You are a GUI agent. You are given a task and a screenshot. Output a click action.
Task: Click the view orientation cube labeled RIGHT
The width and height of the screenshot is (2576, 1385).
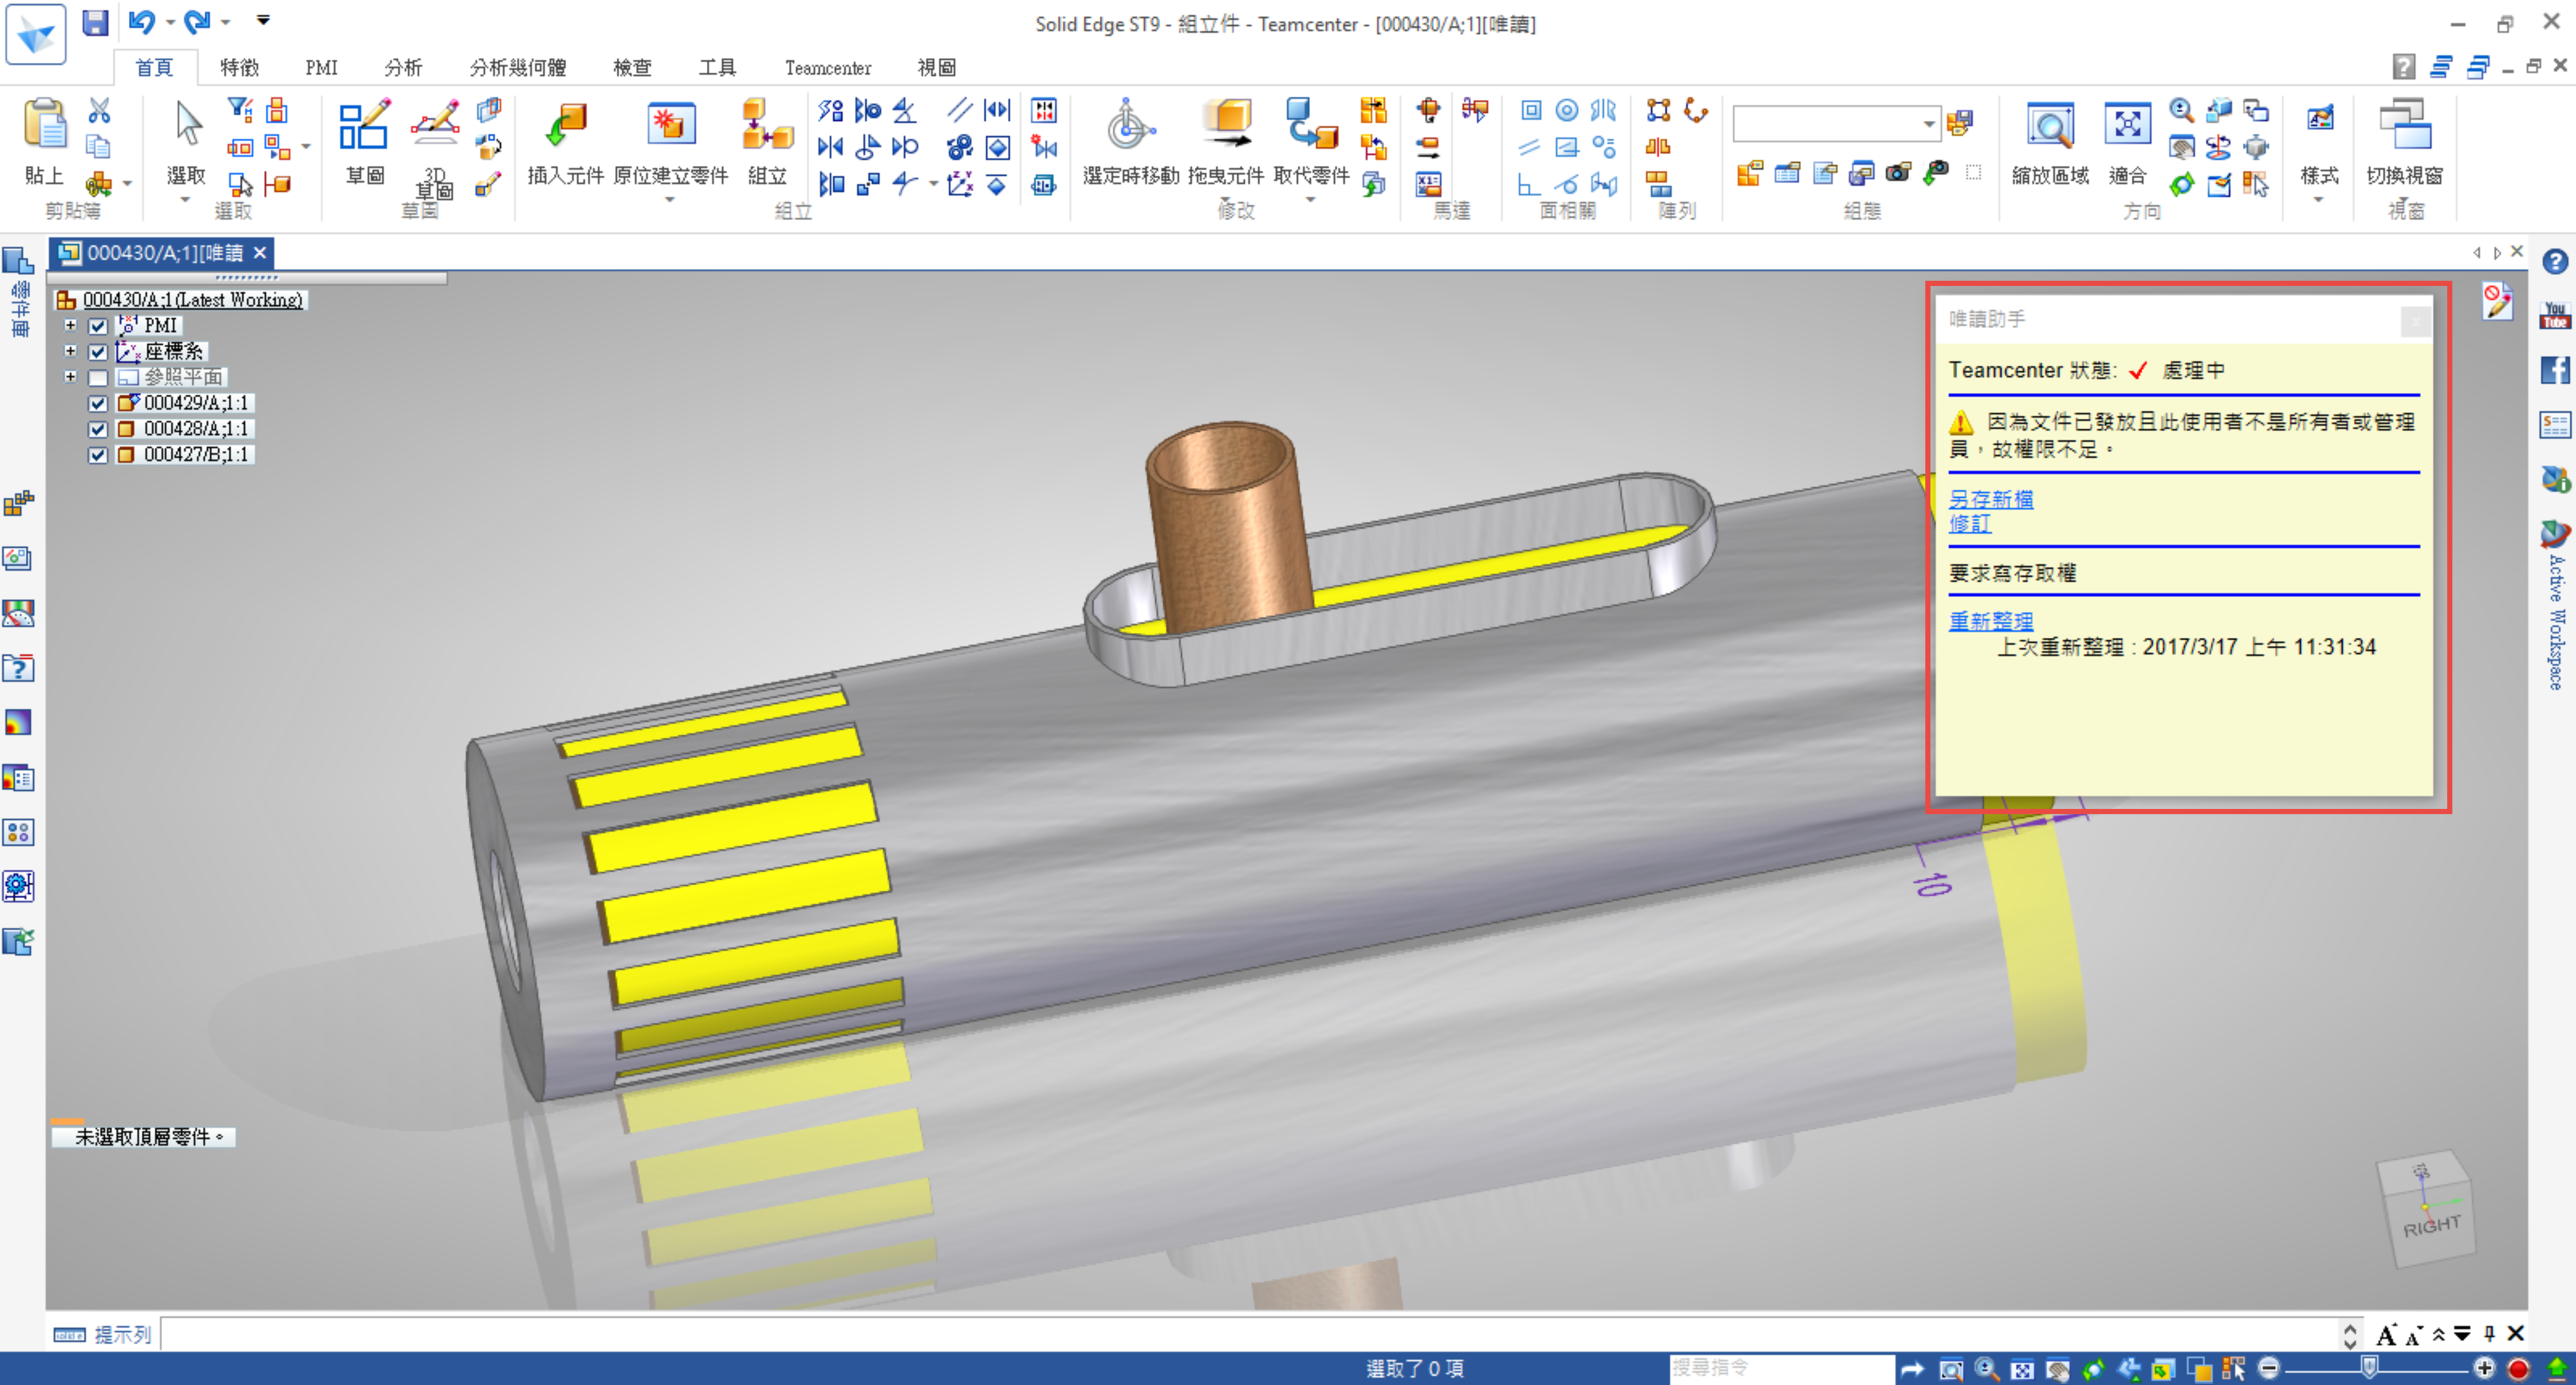click(2427, 1211)
